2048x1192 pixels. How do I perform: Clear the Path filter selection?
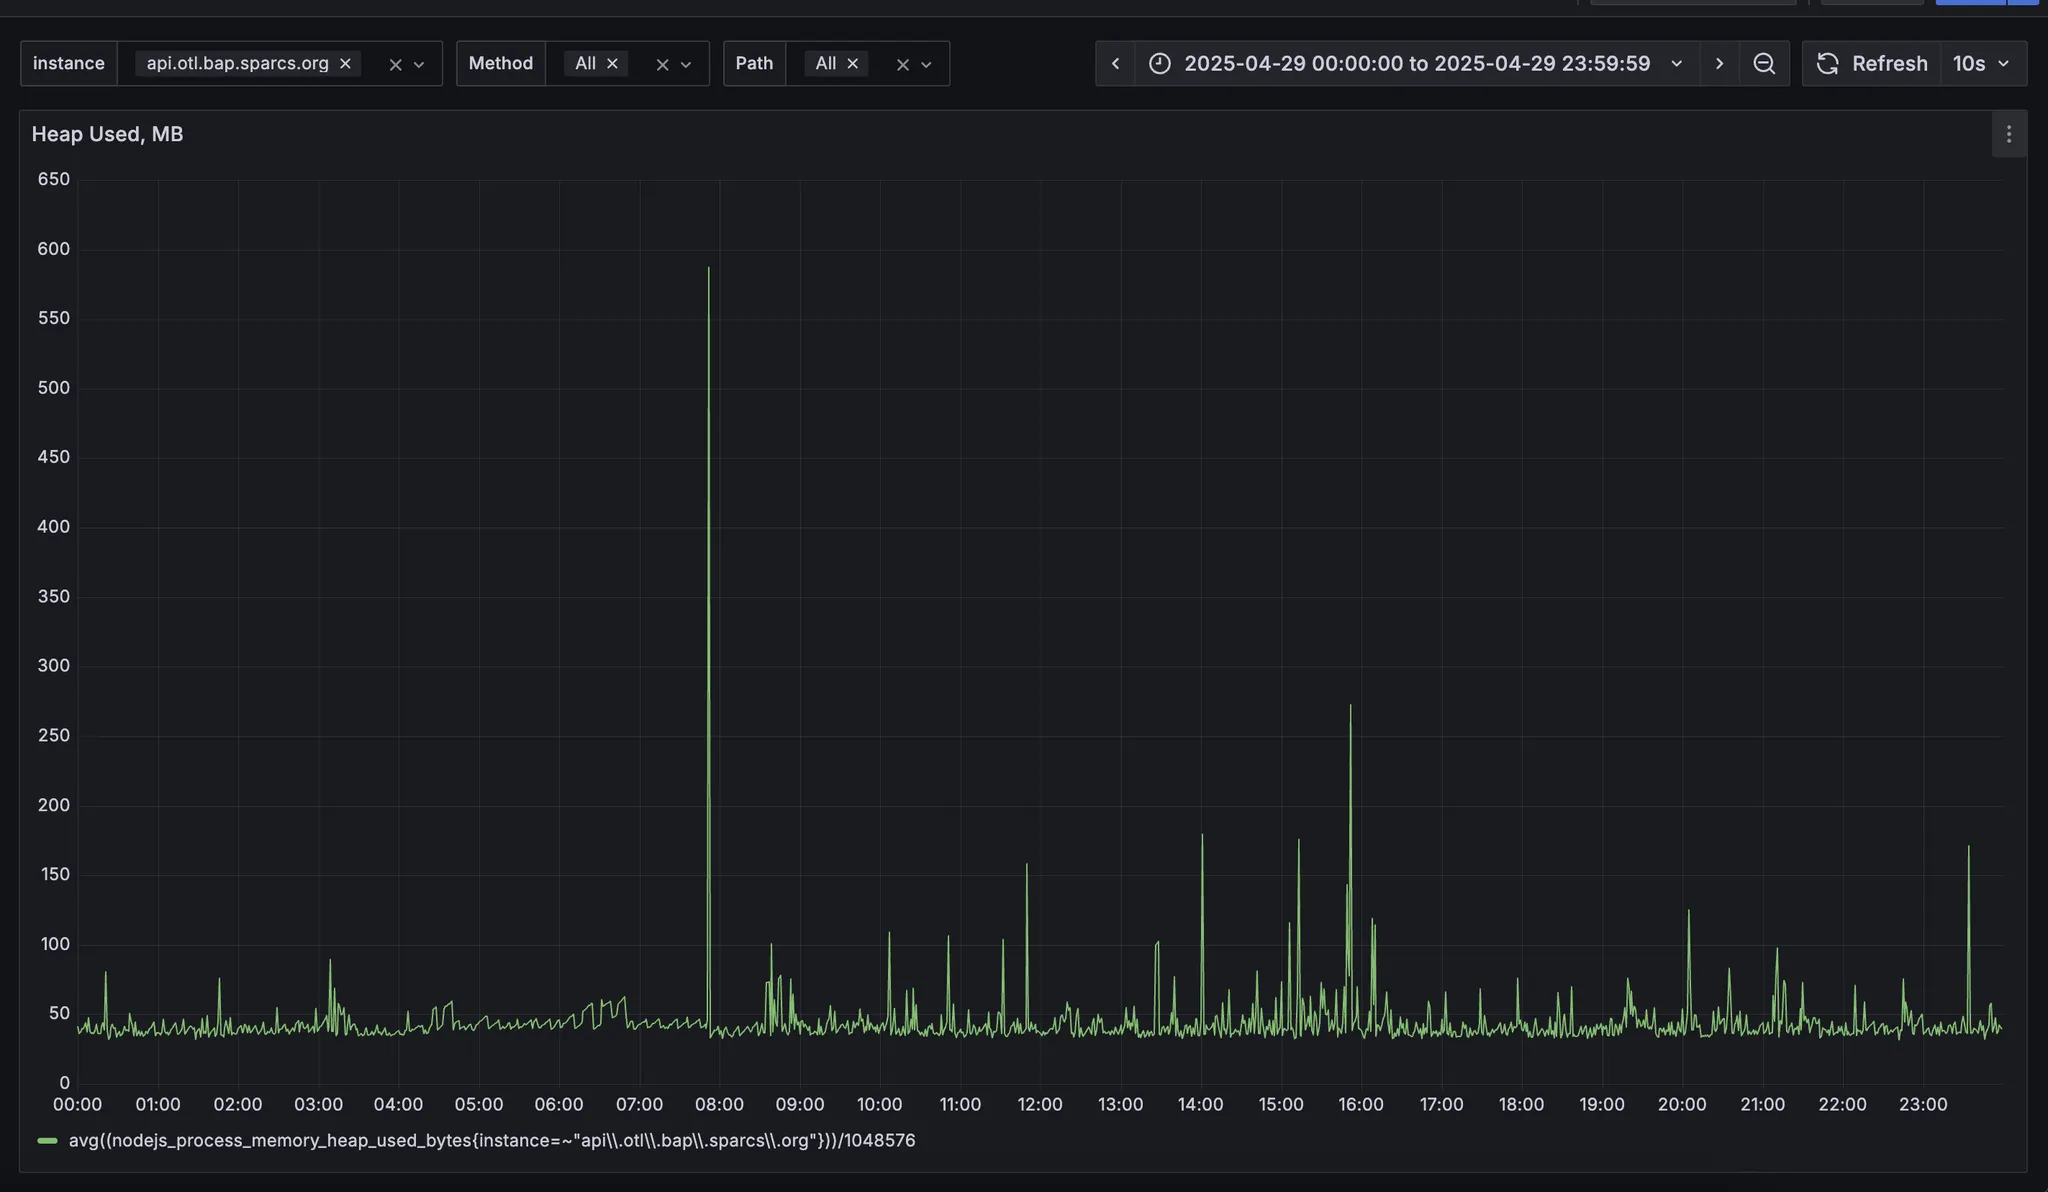tap(902, 65)
